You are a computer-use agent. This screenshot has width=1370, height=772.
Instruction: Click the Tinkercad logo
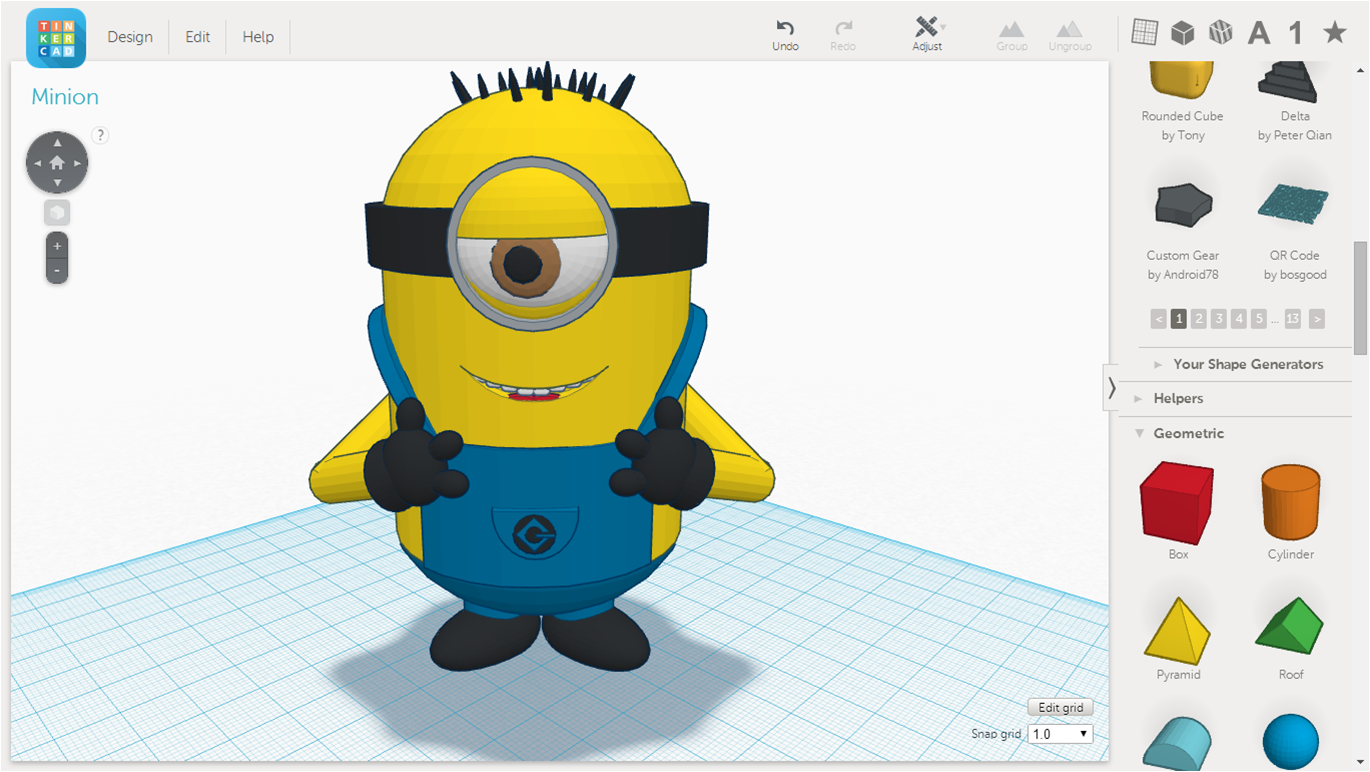coord(56,37)
